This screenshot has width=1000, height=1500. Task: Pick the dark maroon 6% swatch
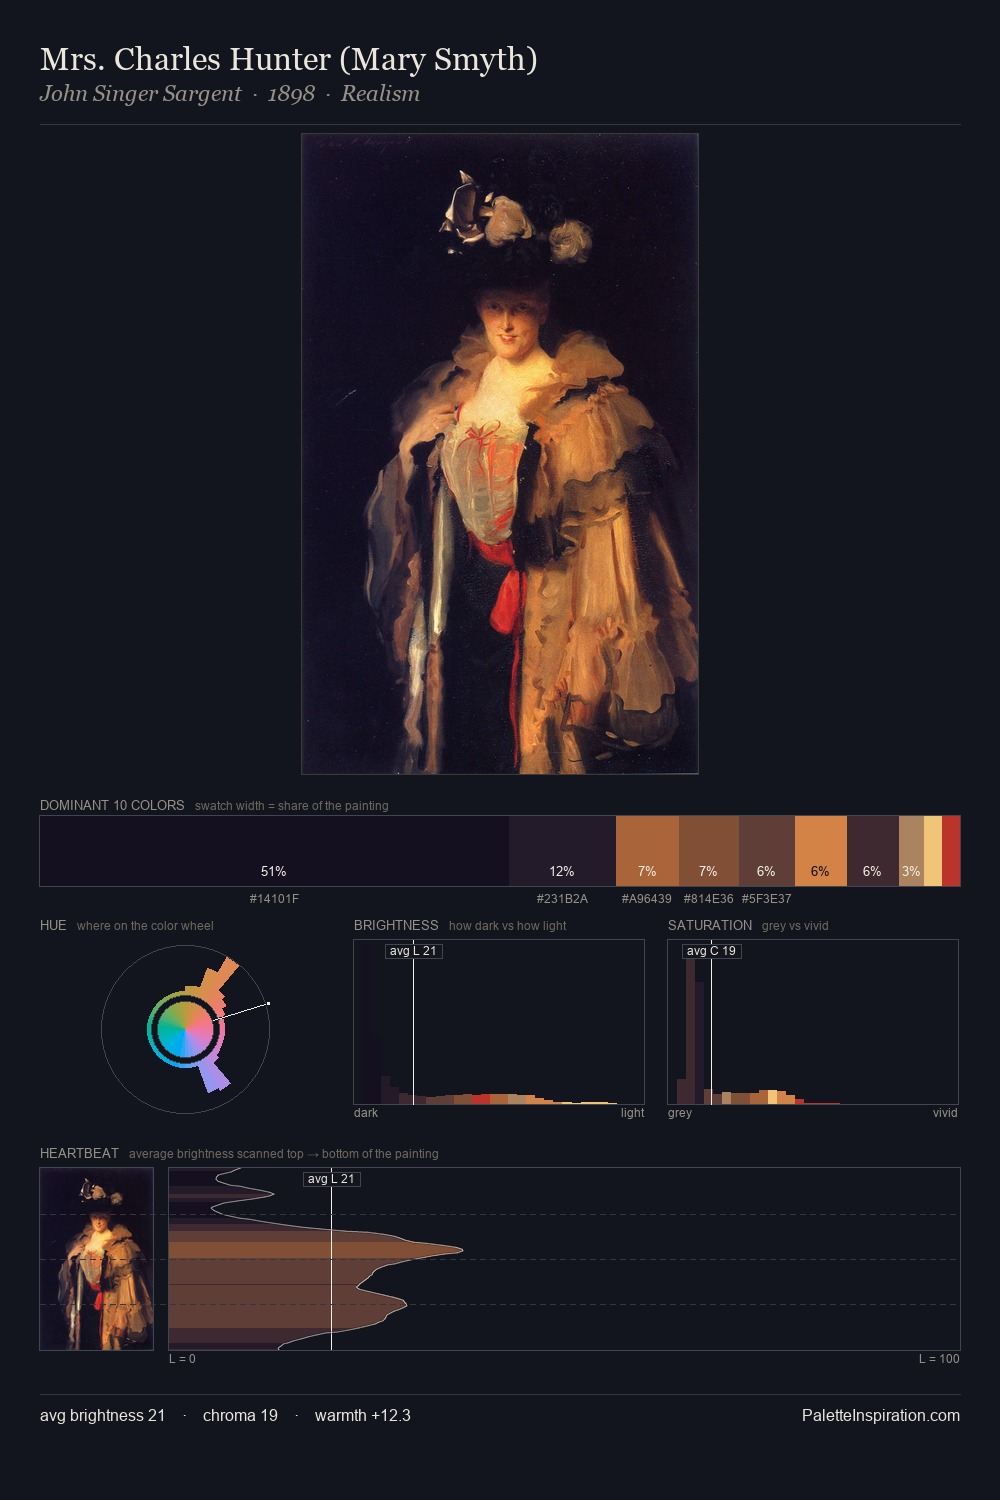[873, 851]
